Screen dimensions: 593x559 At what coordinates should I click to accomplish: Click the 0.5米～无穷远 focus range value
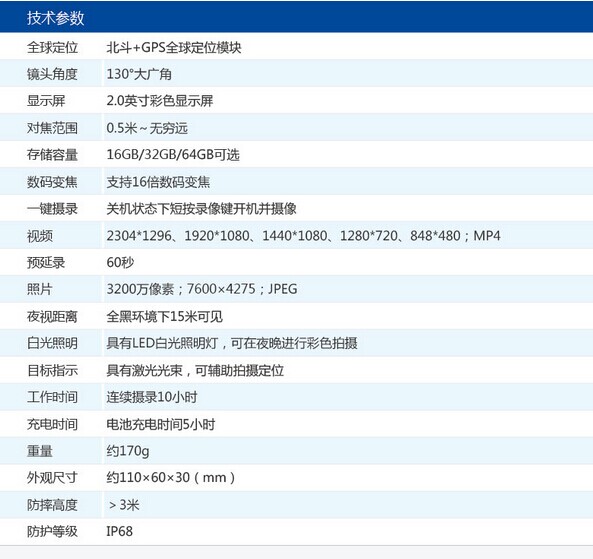(147, 128)
